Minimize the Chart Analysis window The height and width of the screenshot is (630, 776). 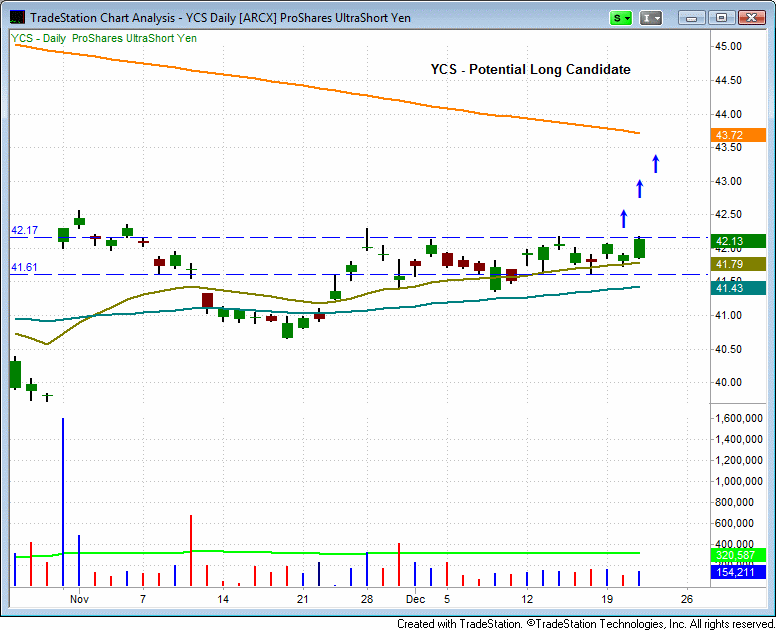coord(692,18)
